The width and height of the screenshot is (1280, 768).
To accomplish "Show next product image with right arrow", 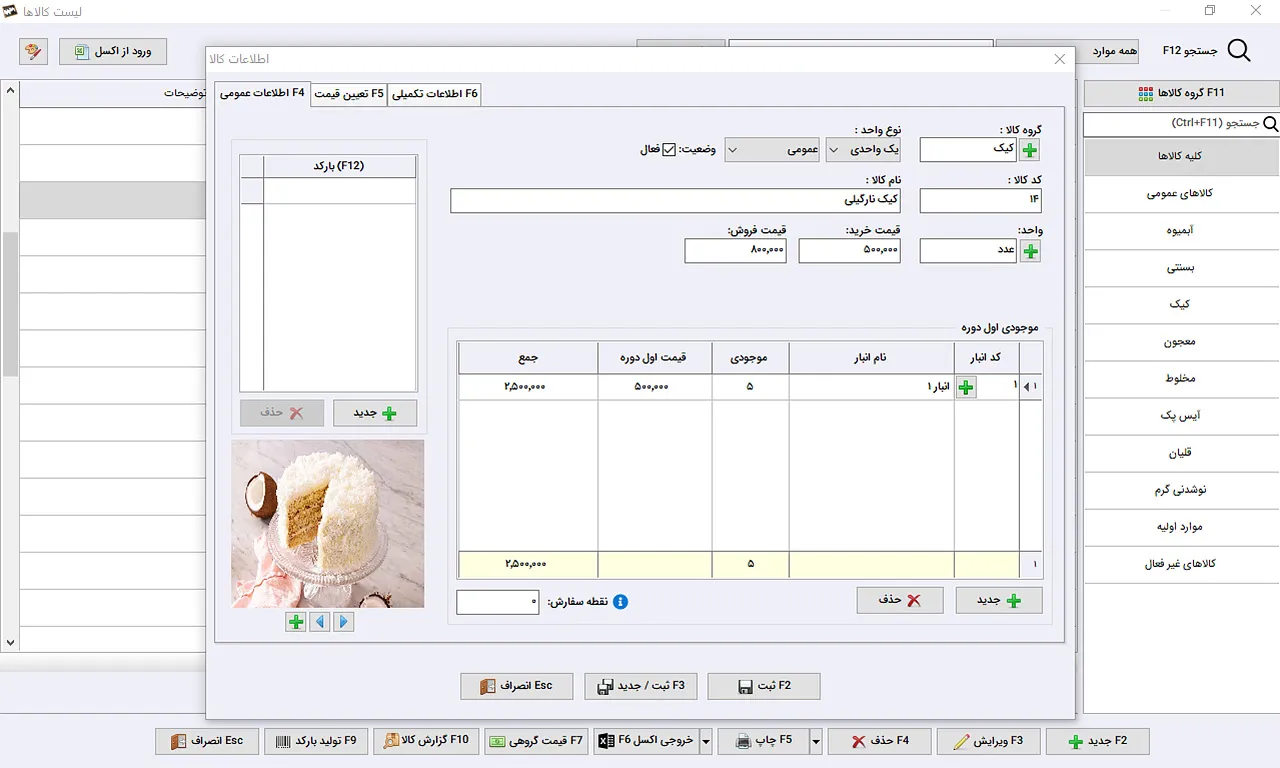I will pyautogui.click(x=343, y=622).
